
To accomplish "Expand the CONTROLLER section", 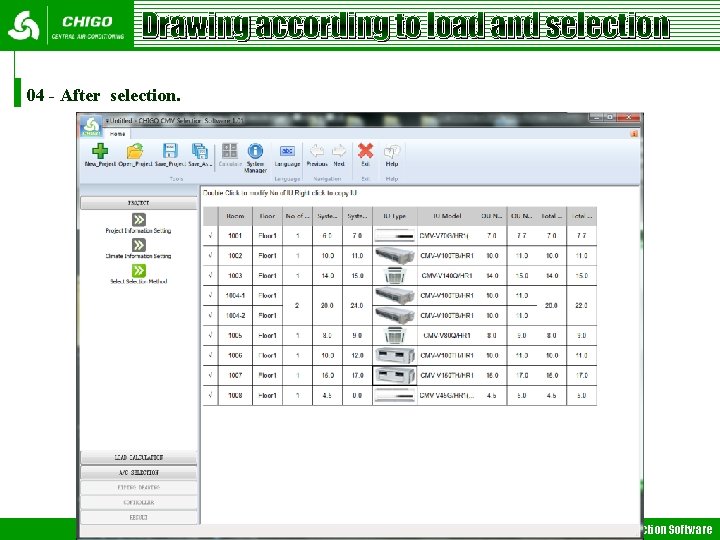I will tap(139, 502).
